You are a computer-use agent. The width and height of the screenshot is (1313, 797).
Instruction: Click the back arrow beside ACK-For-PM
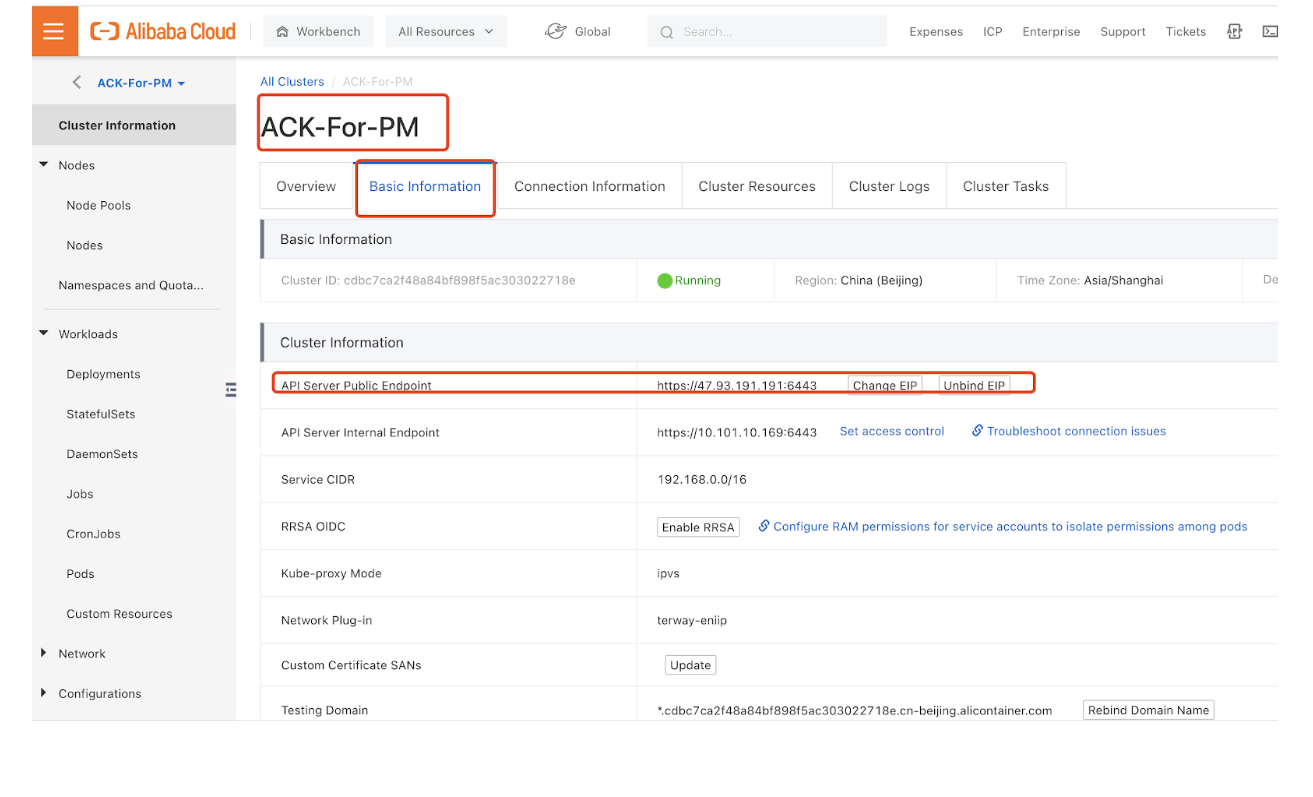pos(77,83)
